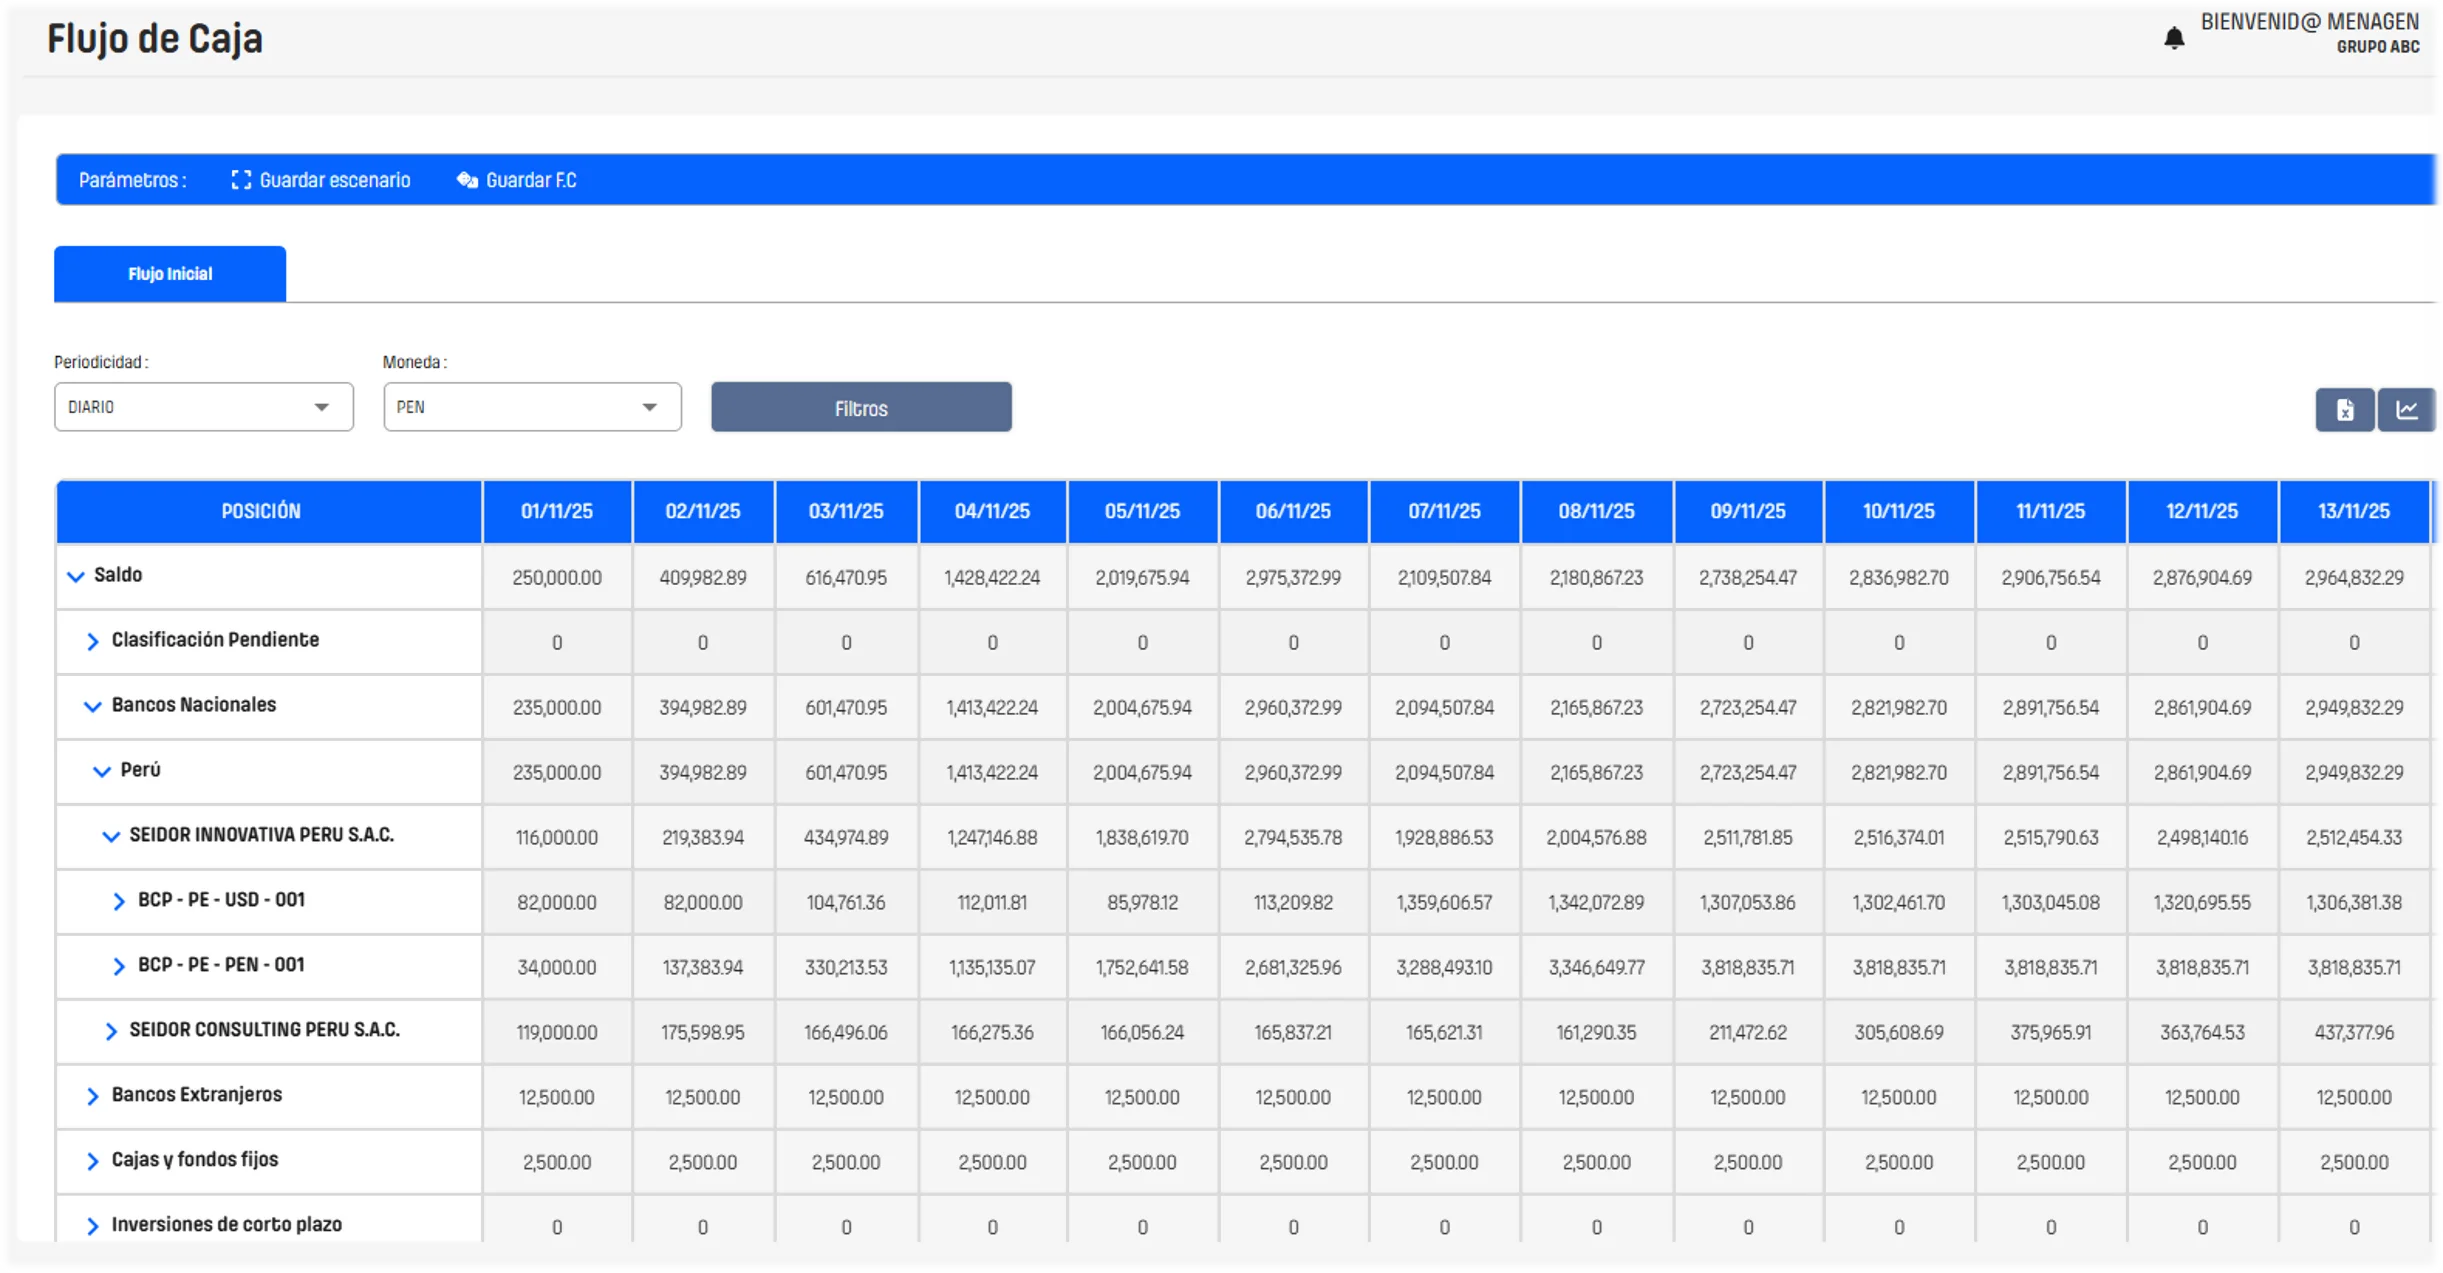
Task: Open the Moneda PEN dropdown
Action: 531,407
